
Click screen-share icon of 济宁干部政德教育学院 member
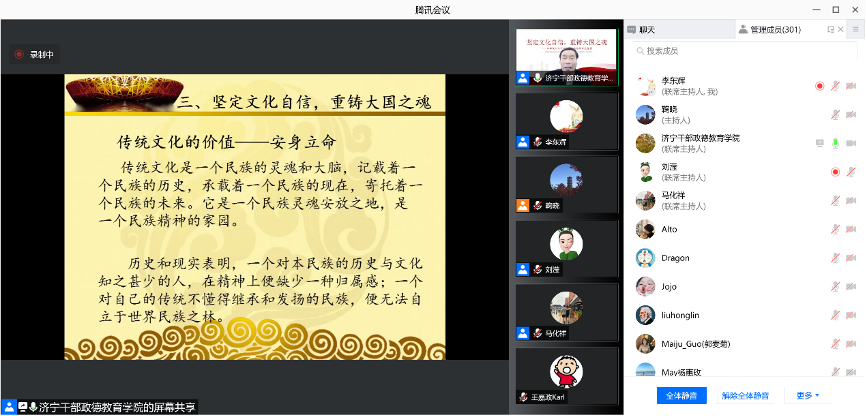(x=820, y=143)
